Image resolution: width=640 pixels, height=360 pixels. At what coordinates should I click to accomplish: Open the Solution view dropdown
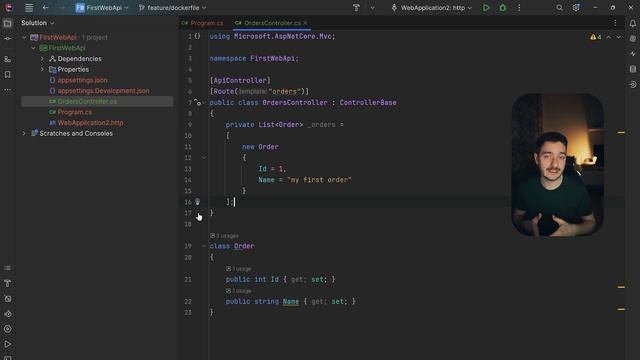pos(38,23)
